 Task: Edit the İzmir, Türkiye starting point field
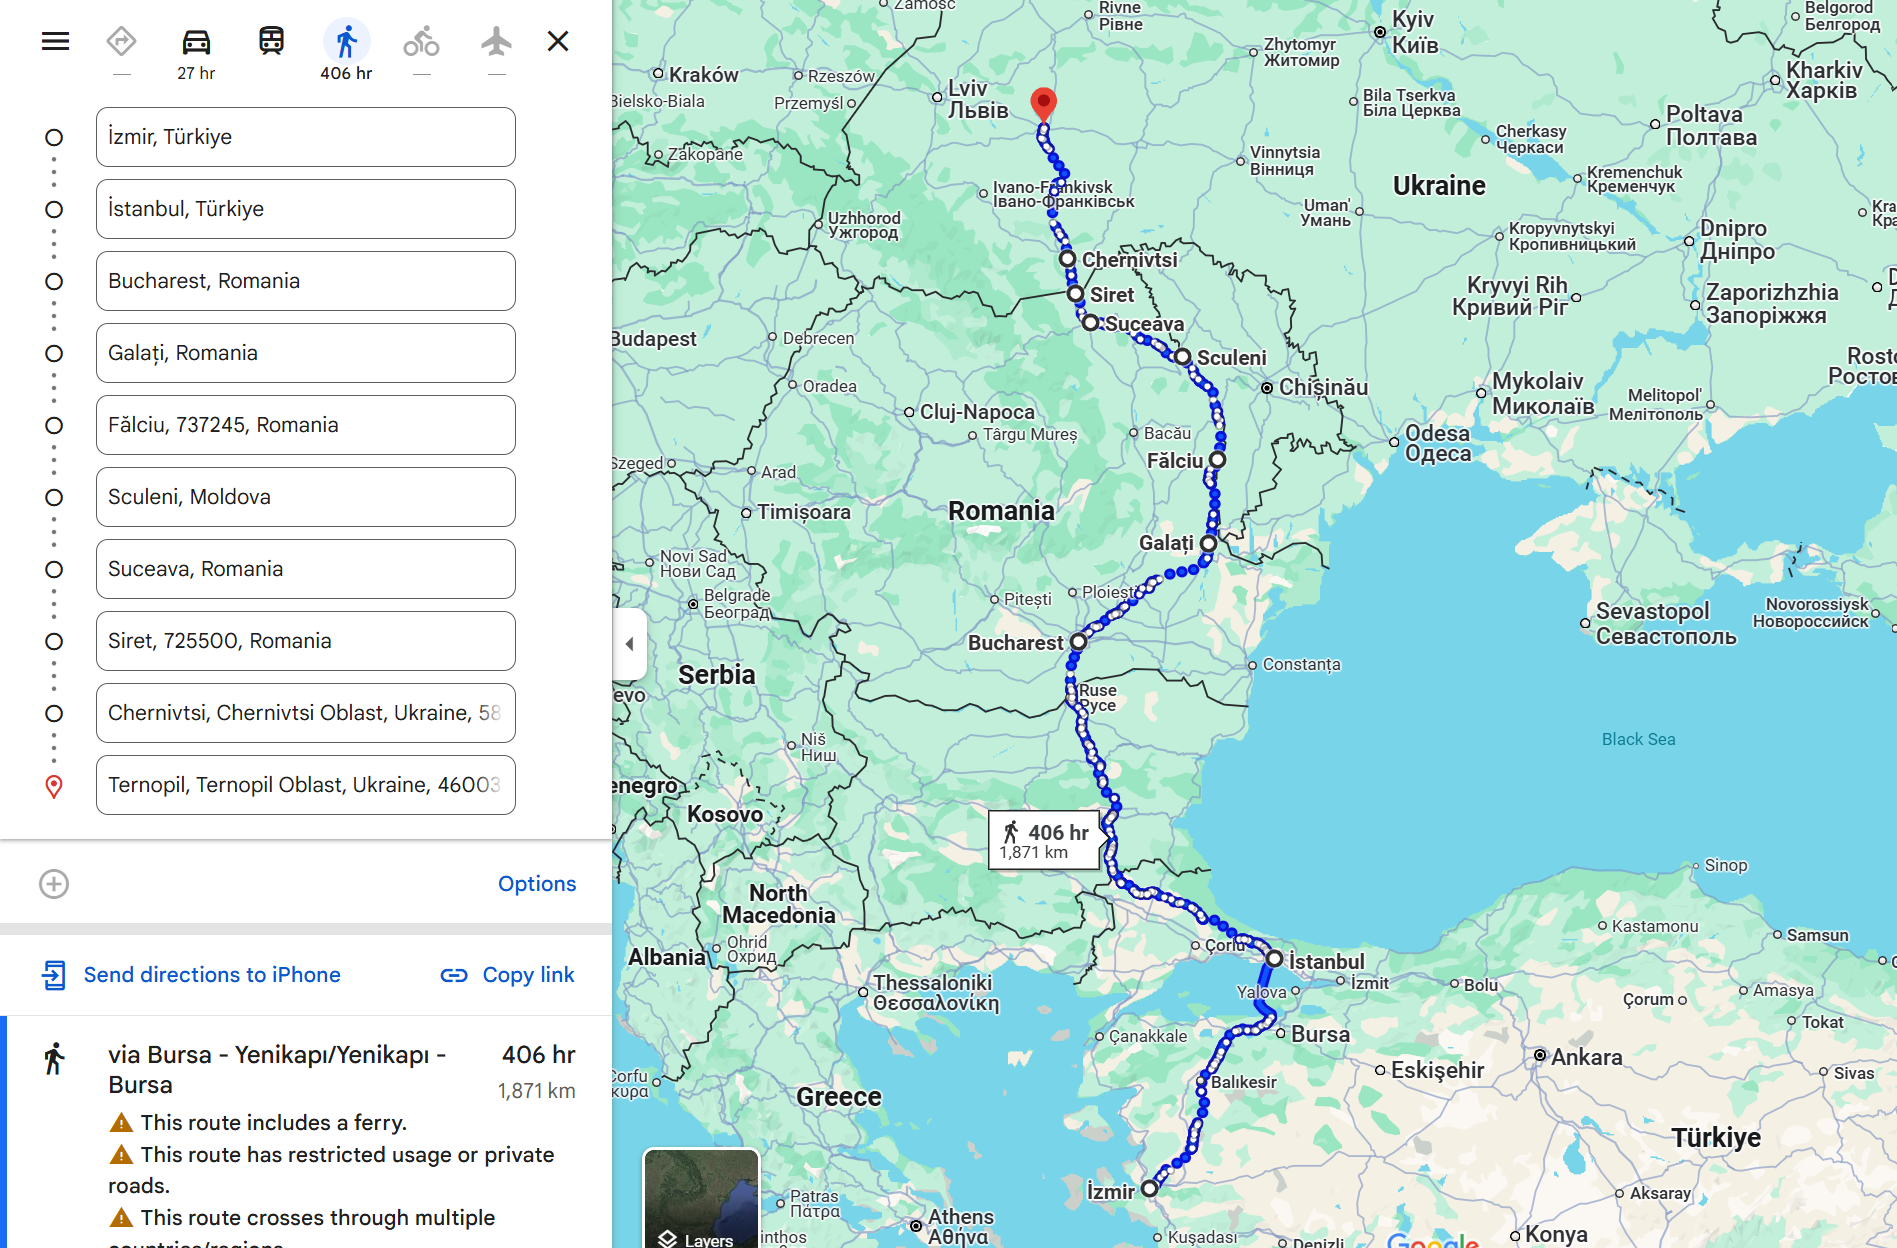pyautogui.click(x=306, y=137)
